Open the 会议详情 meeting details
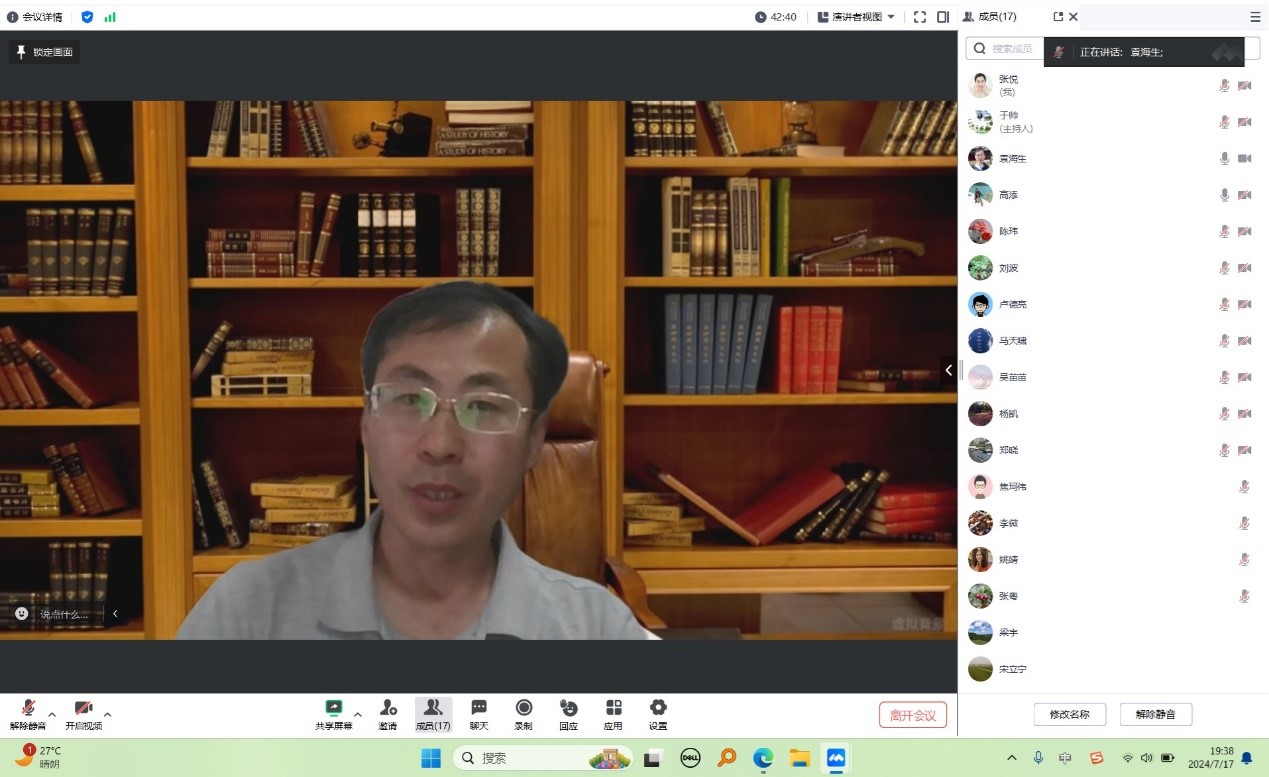The width and height of the screenshot is (1269, 777). [35, 17]
